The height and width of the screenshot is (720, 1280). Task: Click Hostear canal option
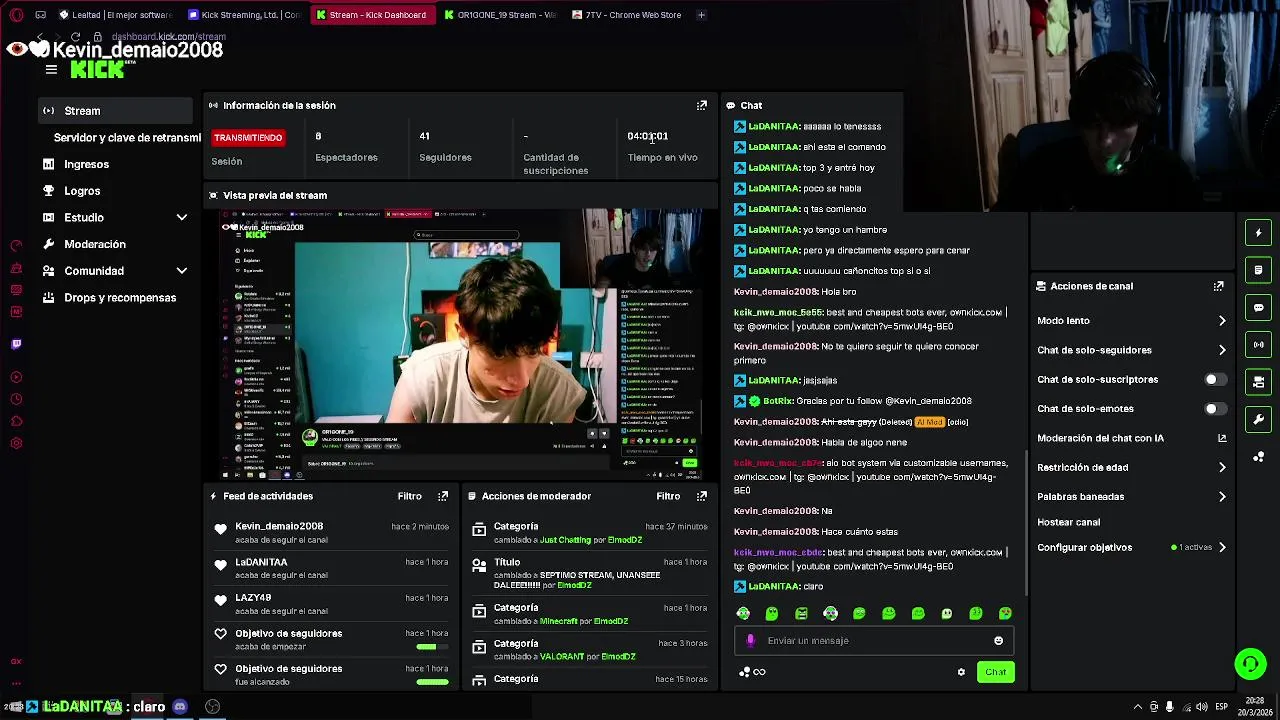point(1068,522)
